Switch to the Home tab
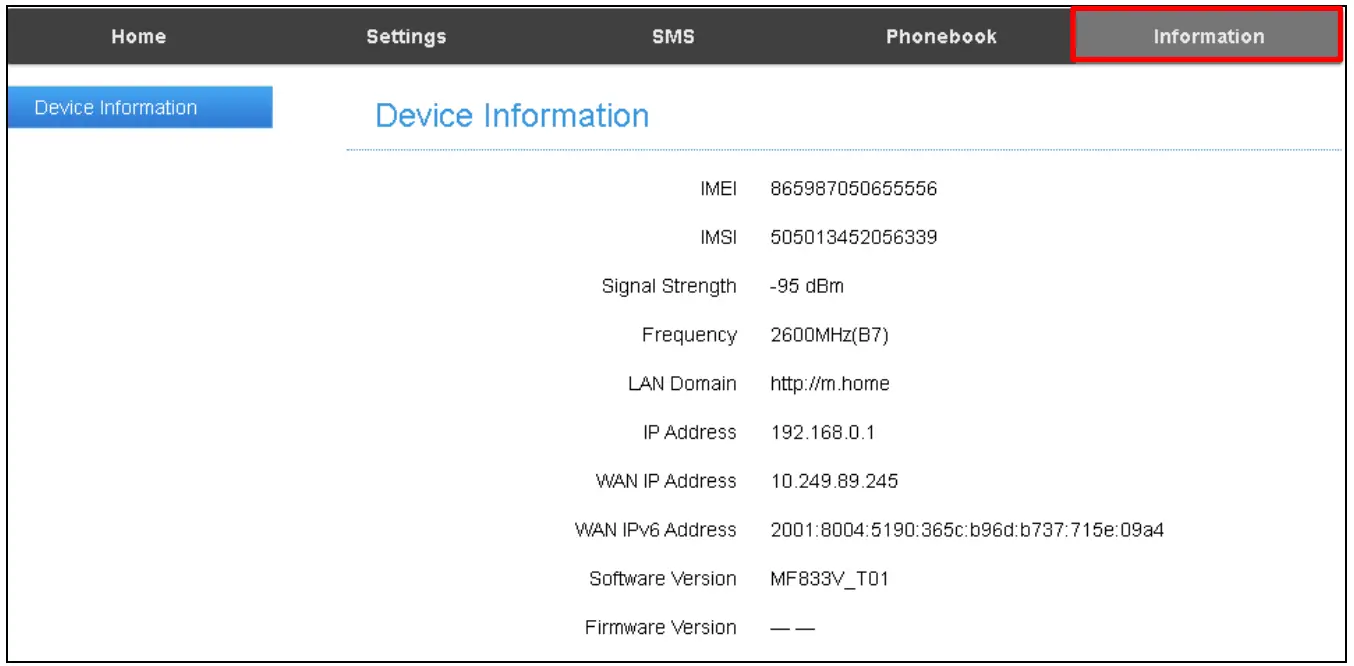Image resolution: width=1354 pixels, height=666 pixels. pyautogui.click(x=137, y=36)
